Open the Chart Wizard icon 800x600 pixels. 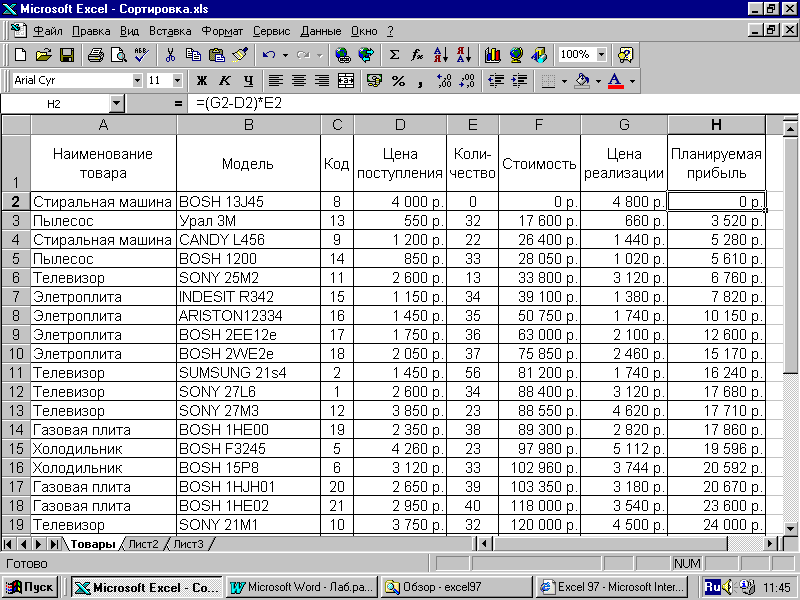pos(492,55)
